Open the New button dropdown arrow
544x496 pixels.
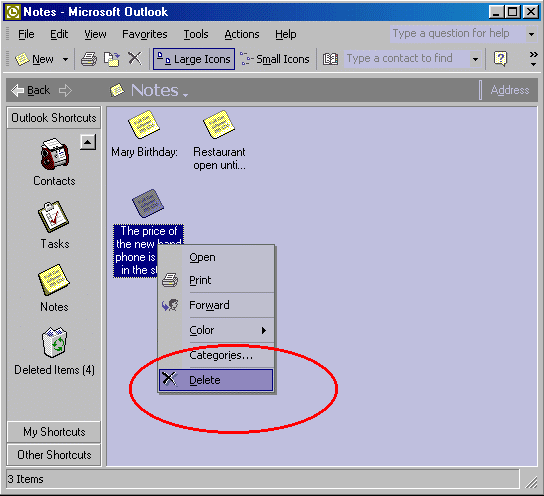(x=65, y=59)
